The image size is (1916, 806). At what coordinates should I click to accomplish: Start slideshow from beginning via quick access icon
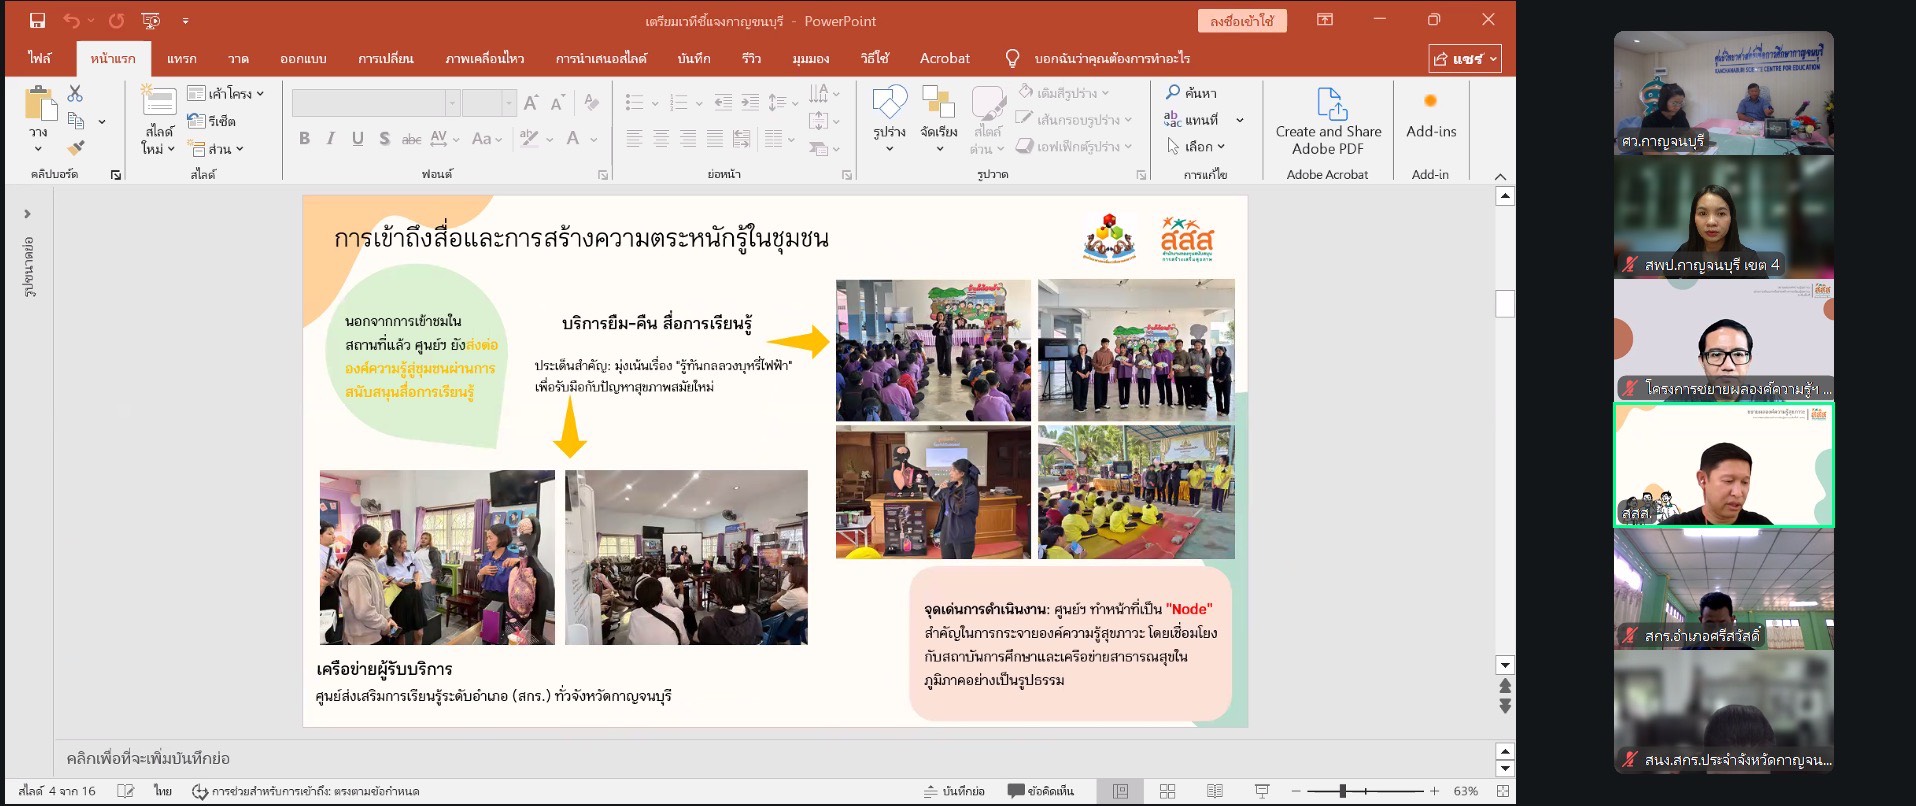point(151,20)
